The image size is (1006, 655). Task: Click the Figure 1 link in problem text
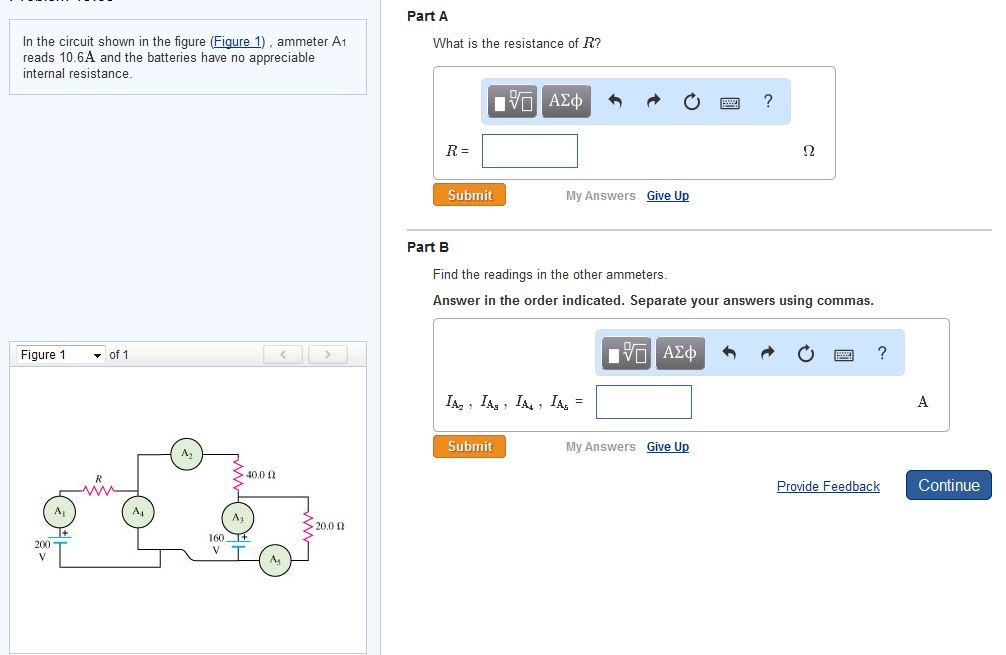tap(237, 42)
